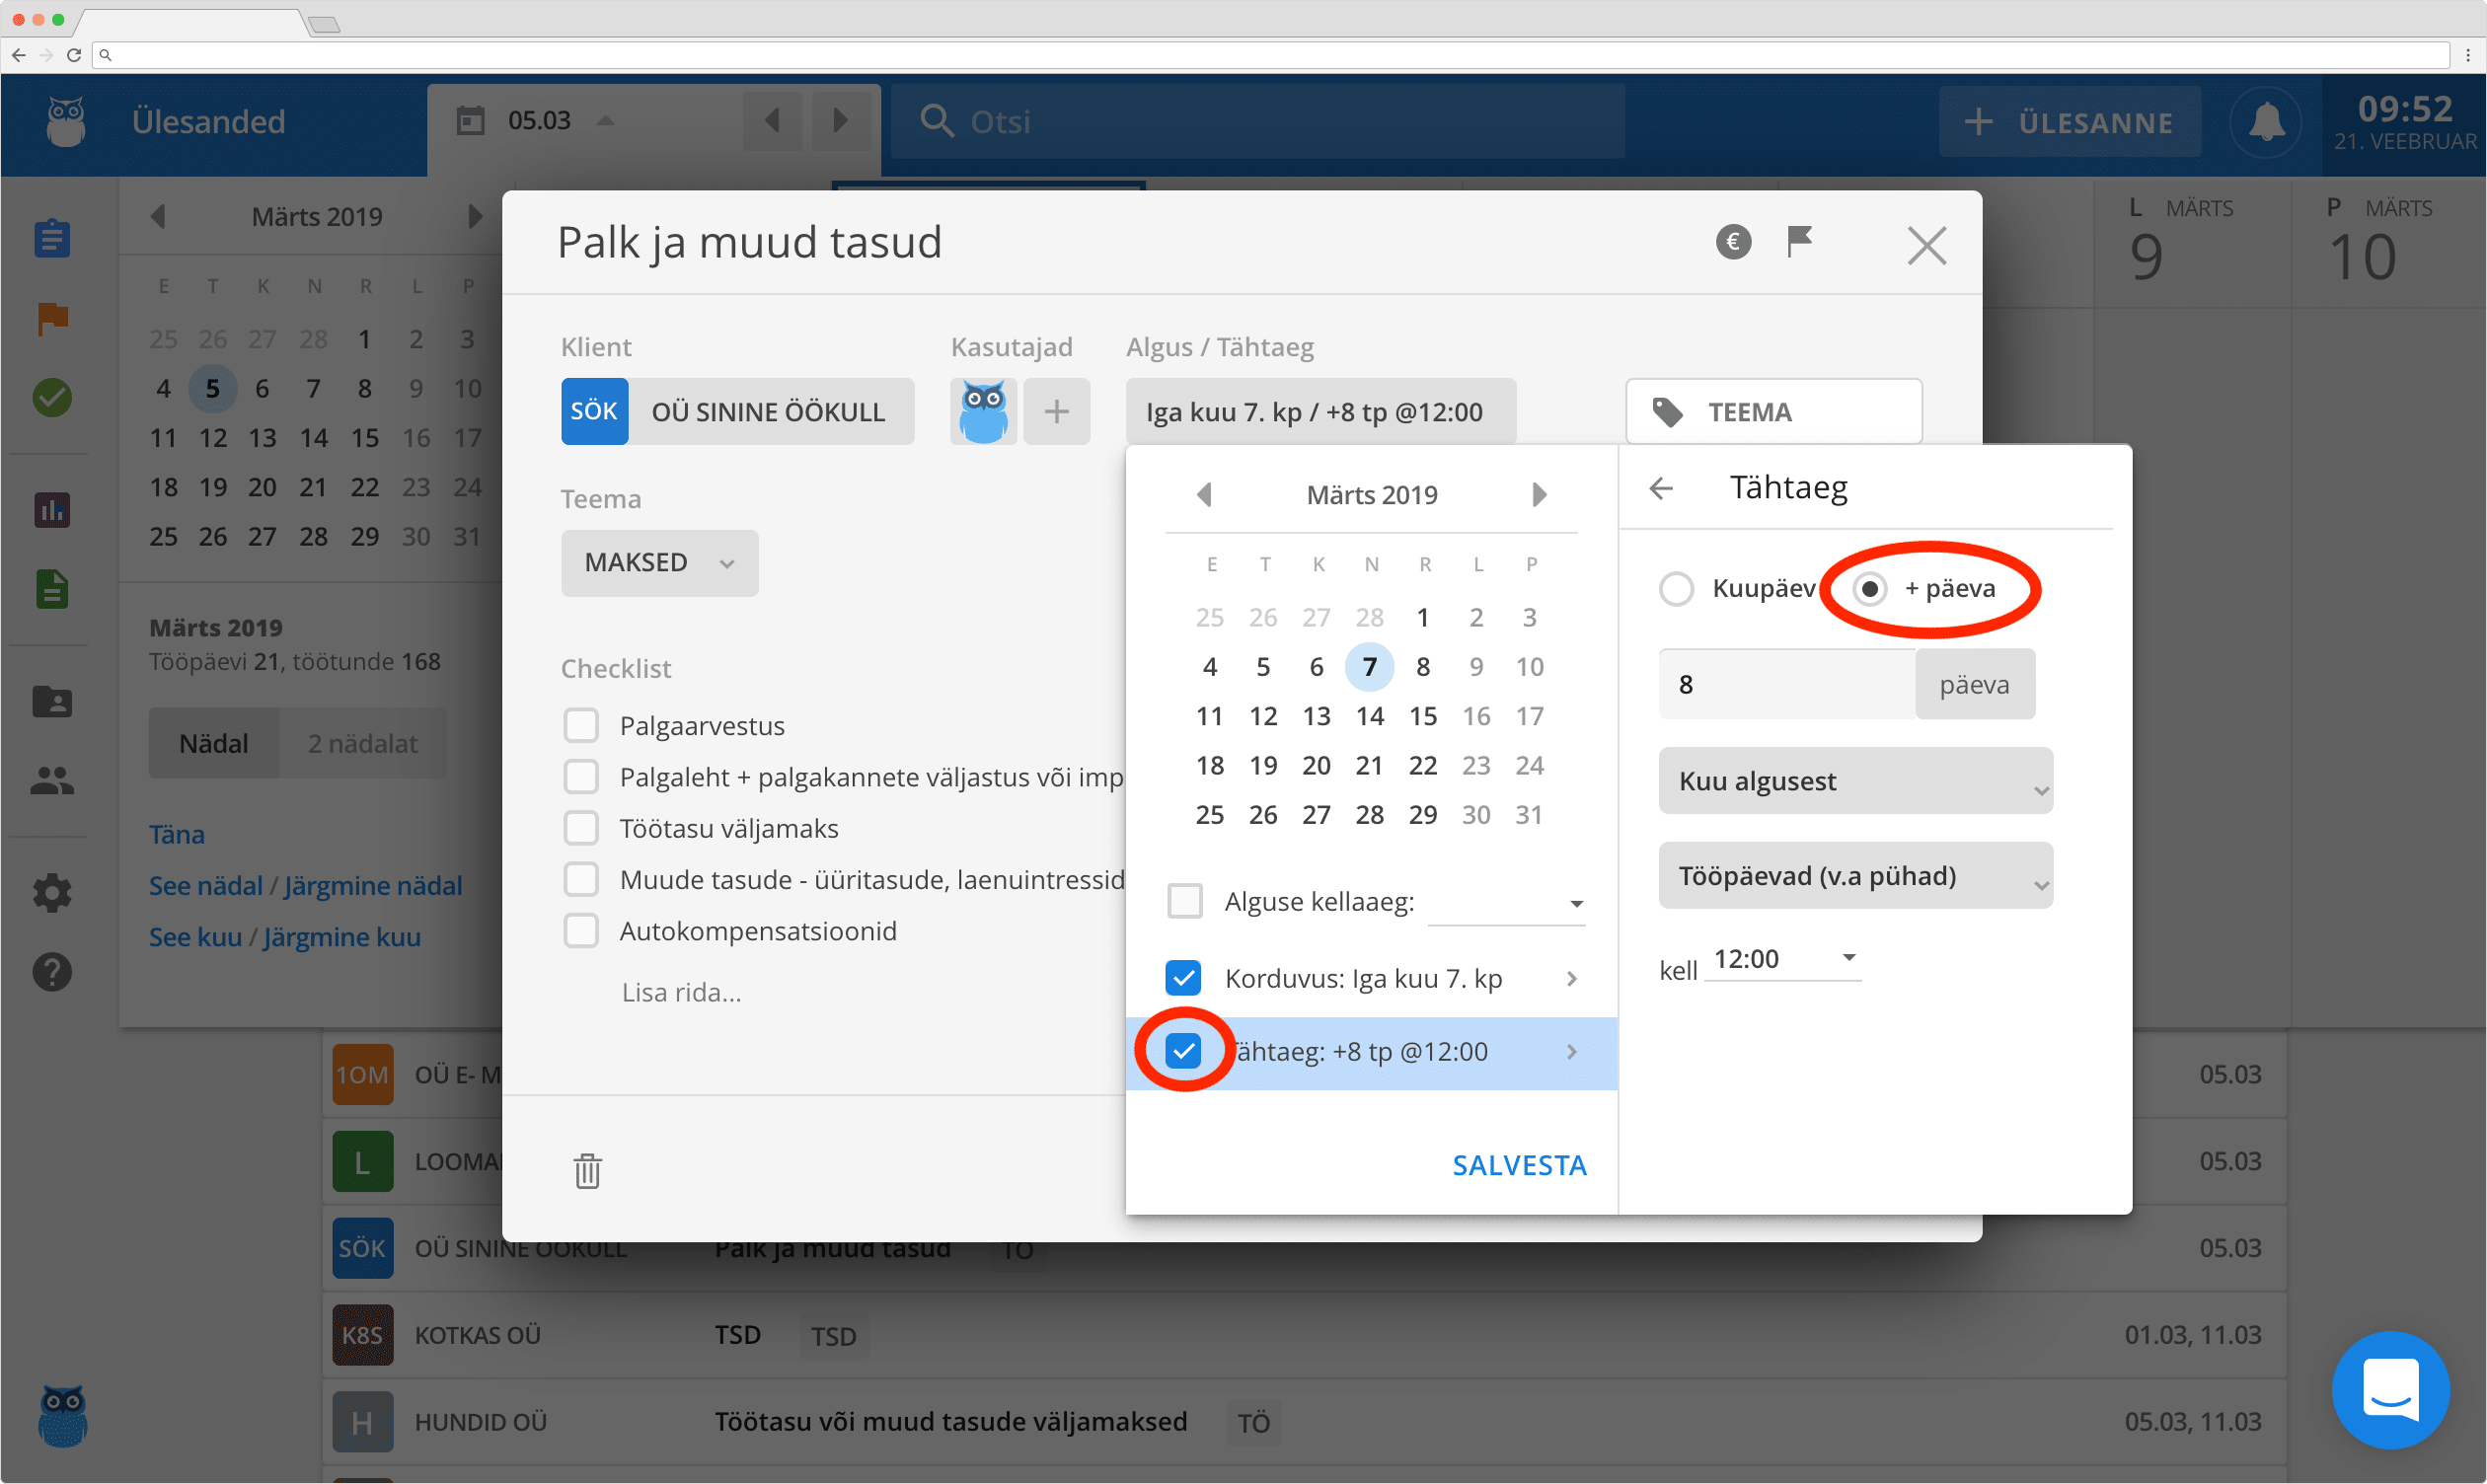Click the SALVESTA save button
The image size is (2487, 1484).
point(1518,1165)
